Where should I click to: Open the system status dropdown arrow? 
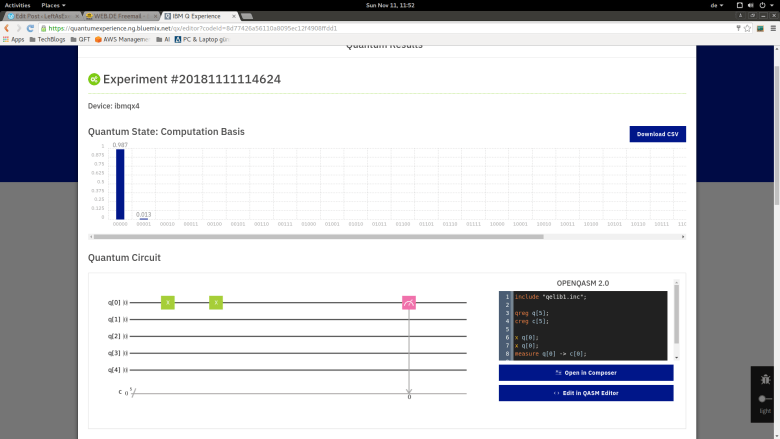click(772, 5)
